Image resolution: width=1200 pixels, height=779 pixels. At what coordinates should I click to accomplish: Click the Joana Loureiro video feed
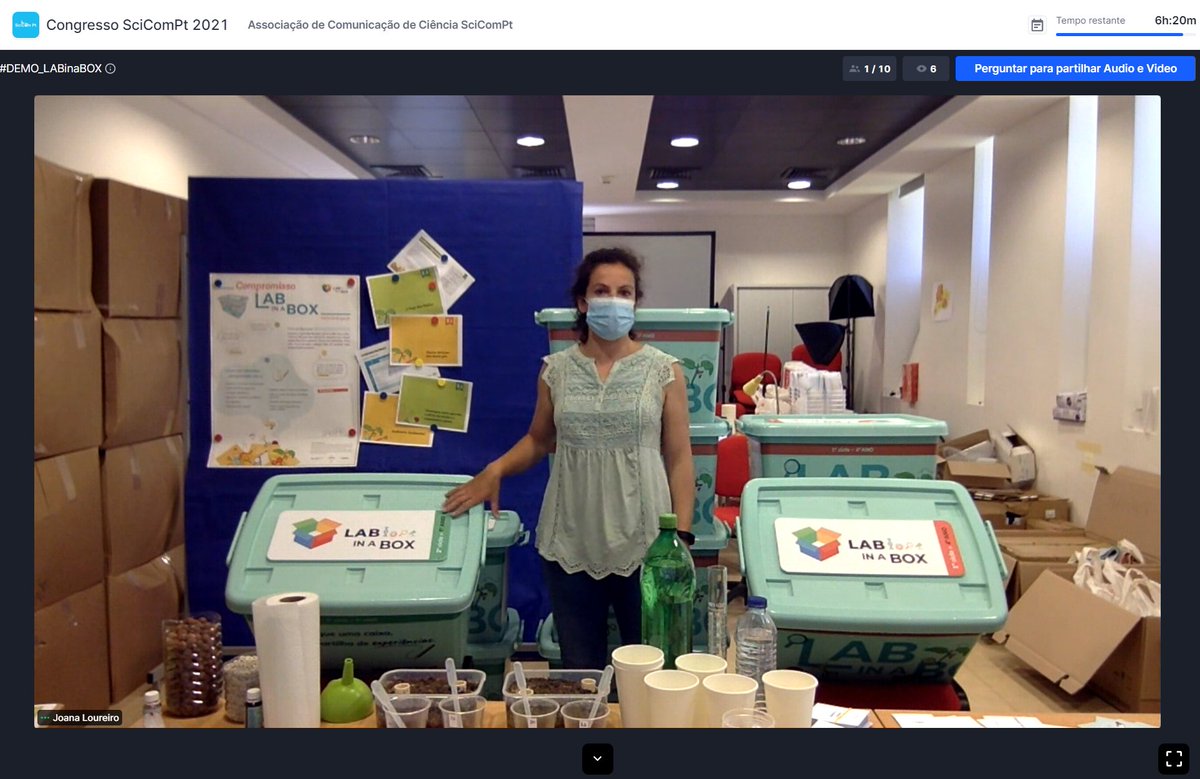597,411
